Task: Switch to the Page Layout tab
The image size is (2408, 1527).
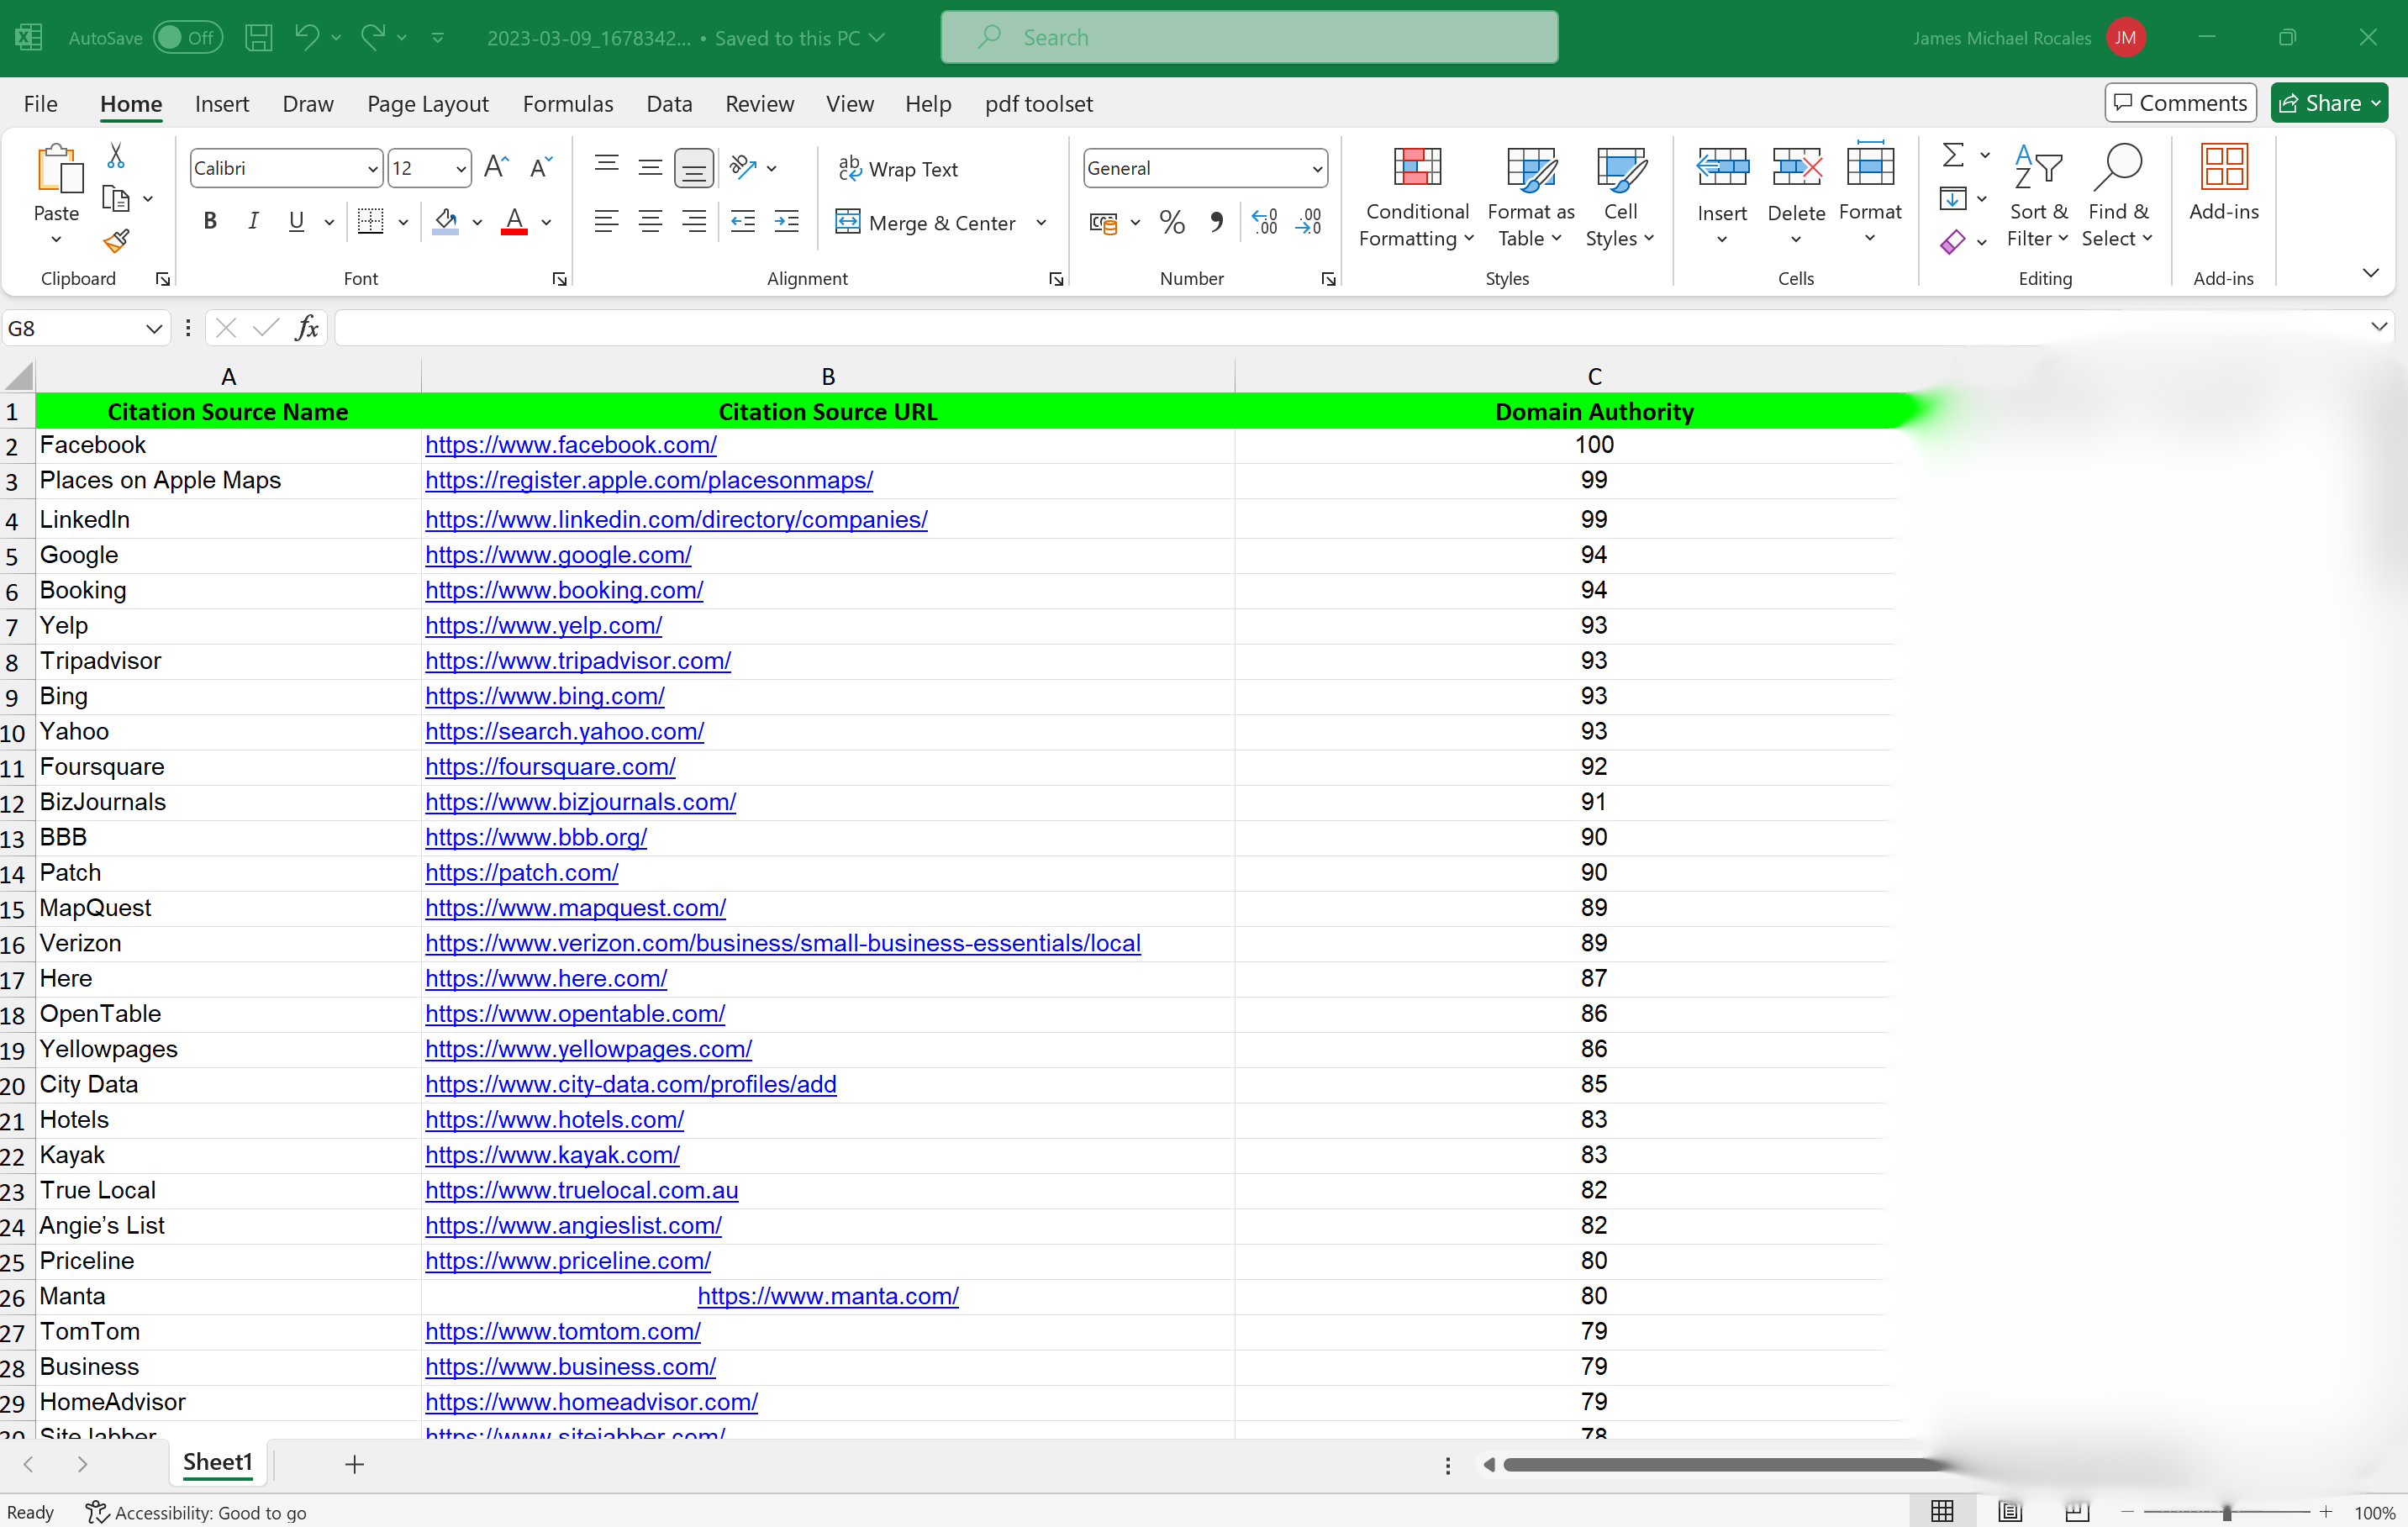Action: pos(427,104)
